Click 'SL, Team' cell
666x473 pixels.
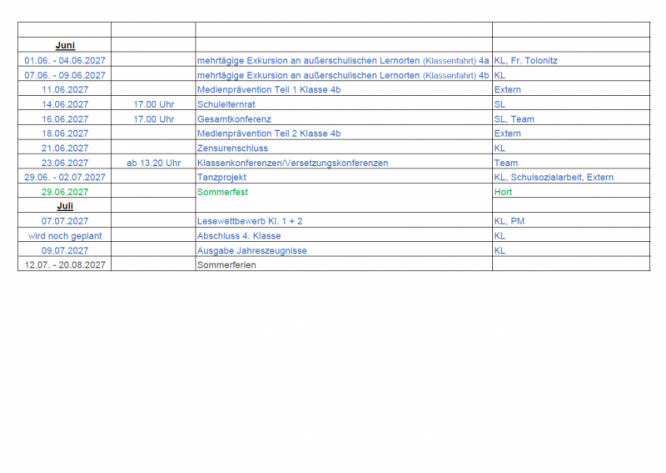point(514,119)
